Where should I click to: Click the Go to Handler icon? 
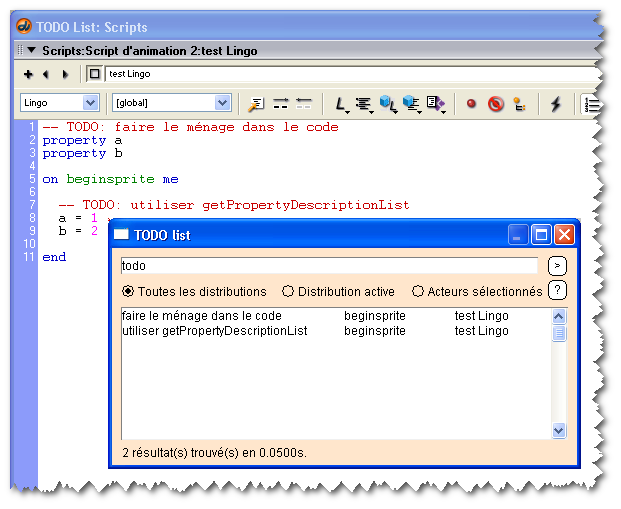tap(256, 104)
